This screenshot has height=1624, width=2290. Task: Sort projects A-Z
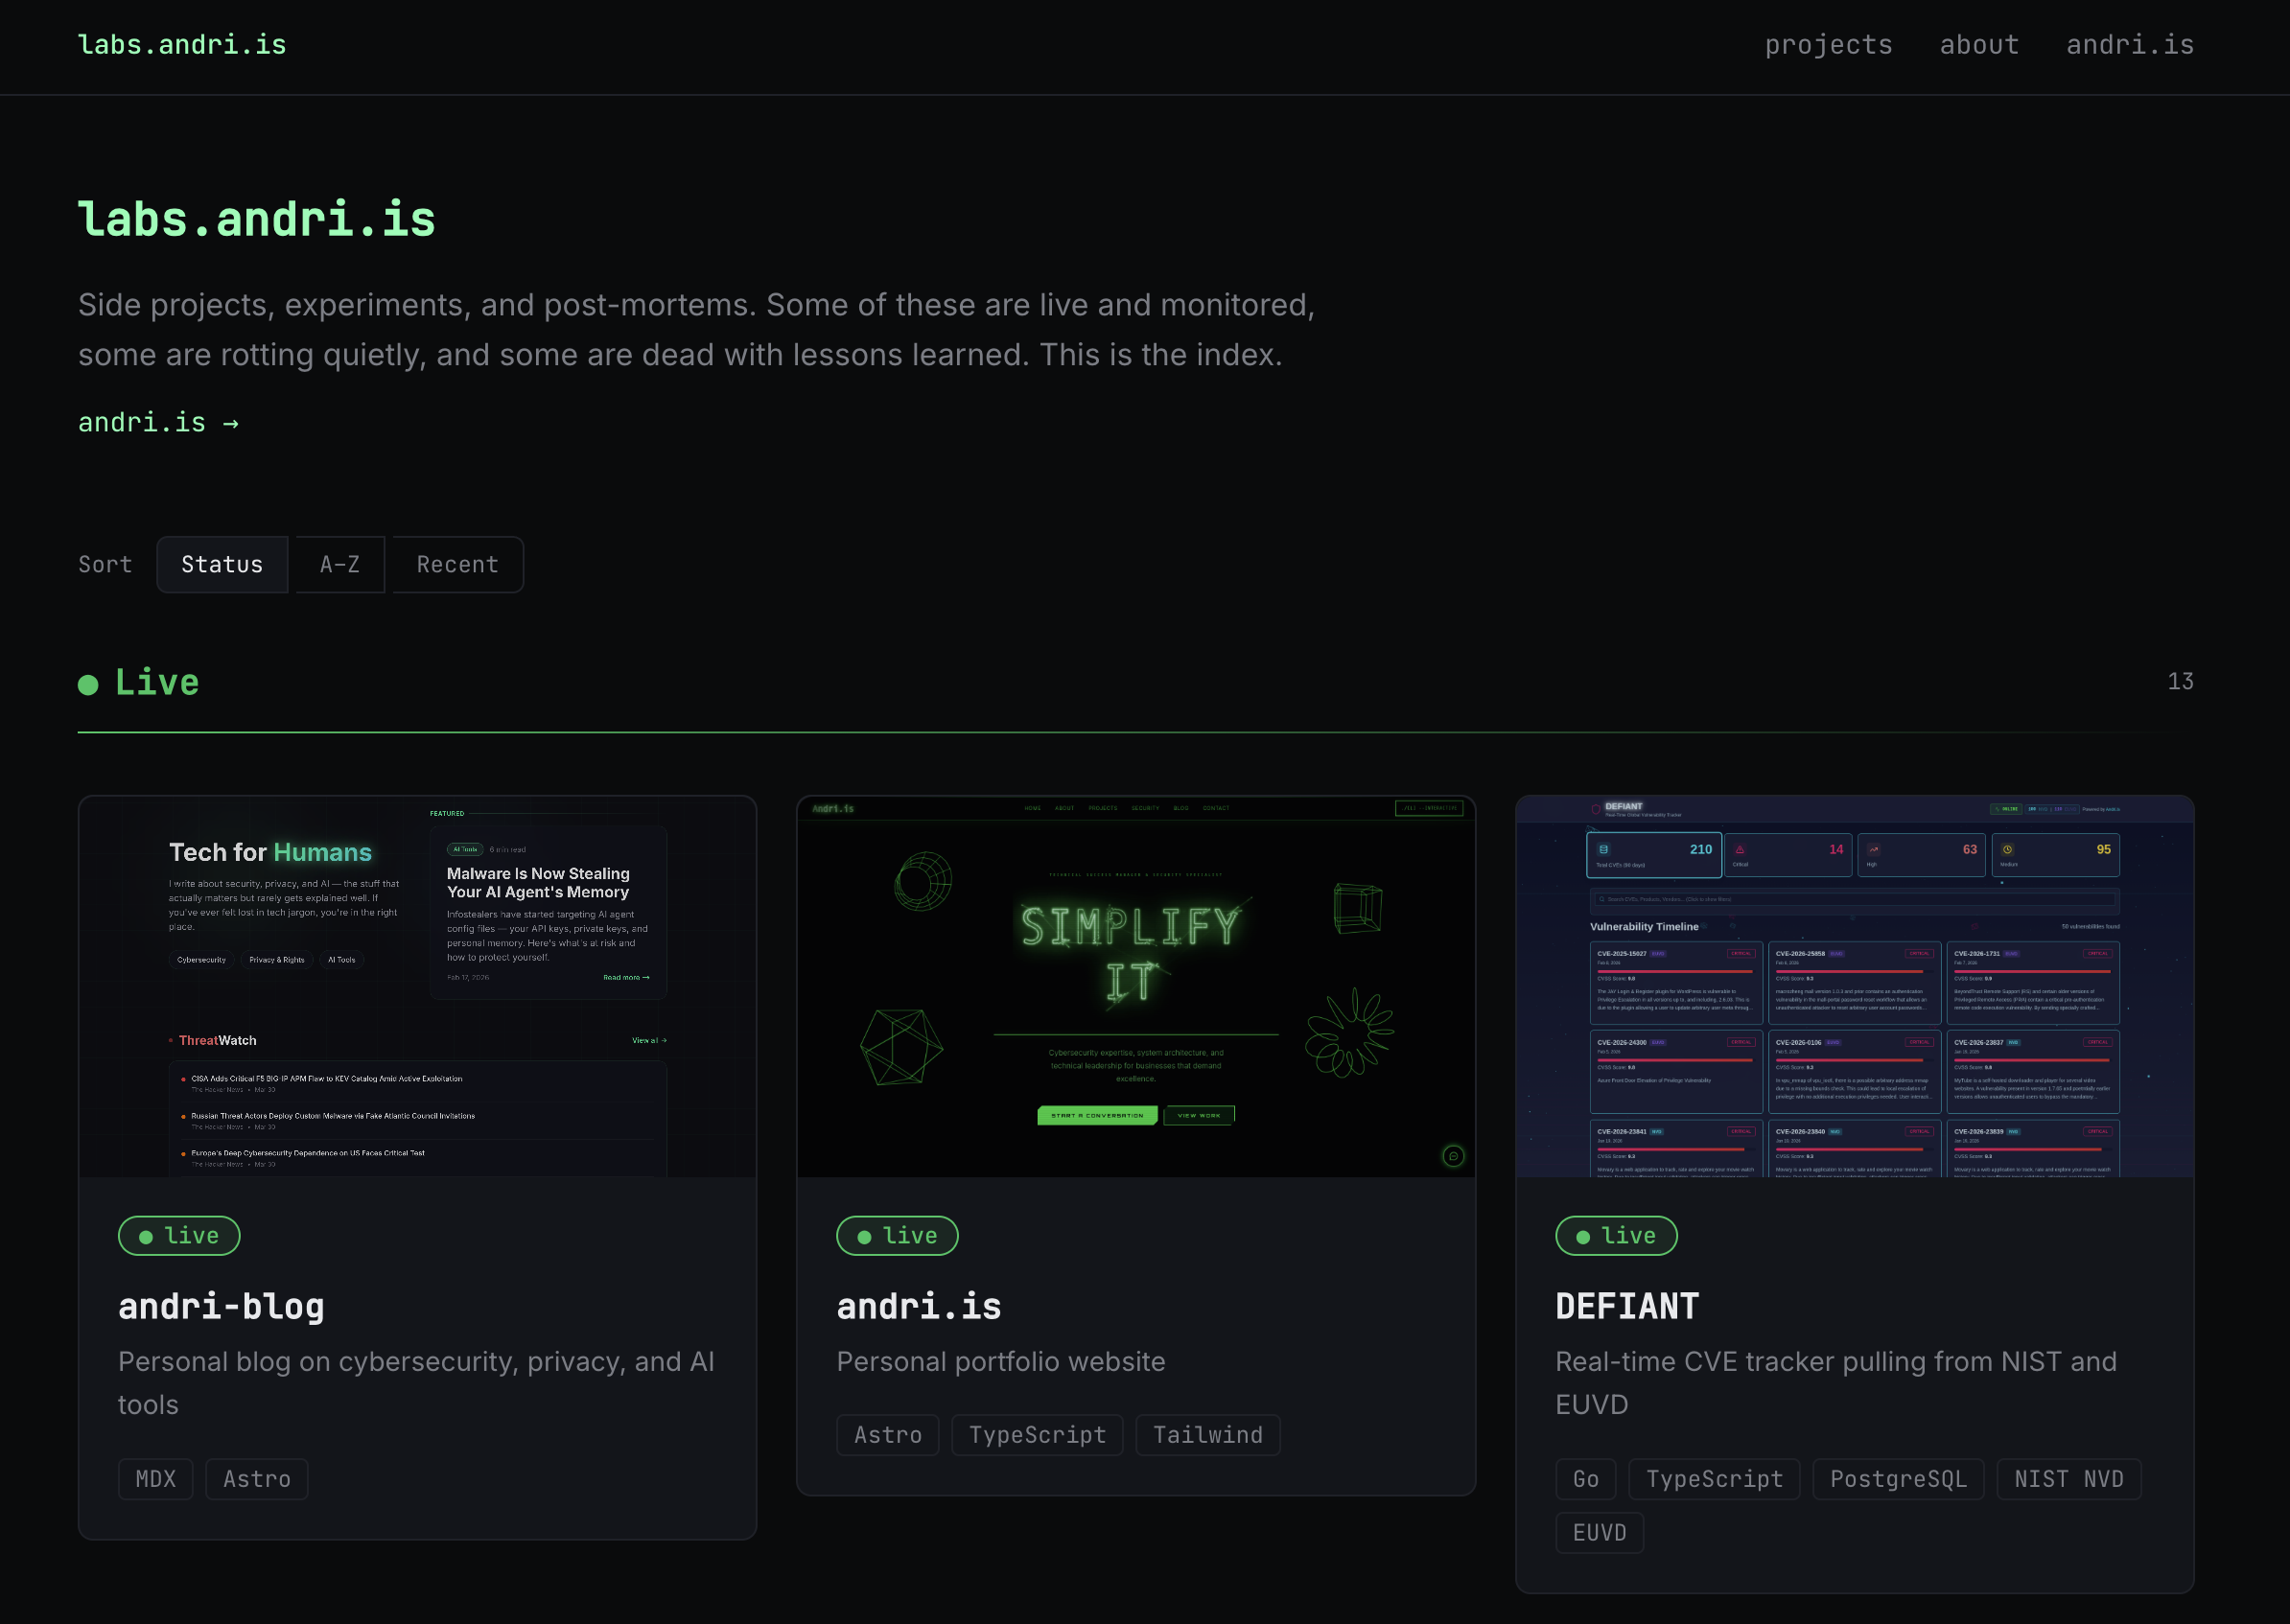pyautogui.click(x=340, y=565)
